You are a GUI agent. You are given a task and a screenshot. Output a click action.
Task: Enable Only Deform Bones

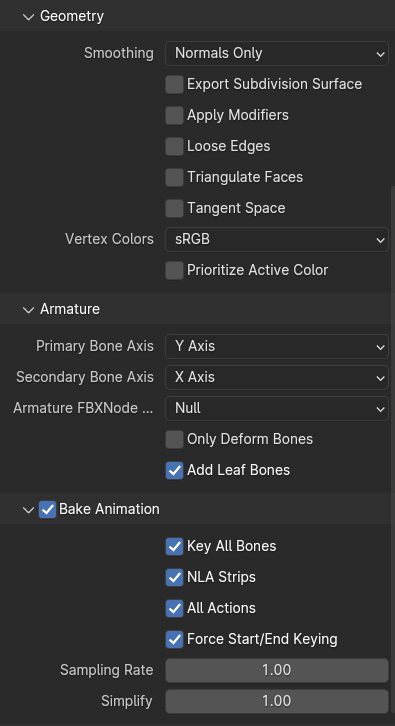click(175, 439)
